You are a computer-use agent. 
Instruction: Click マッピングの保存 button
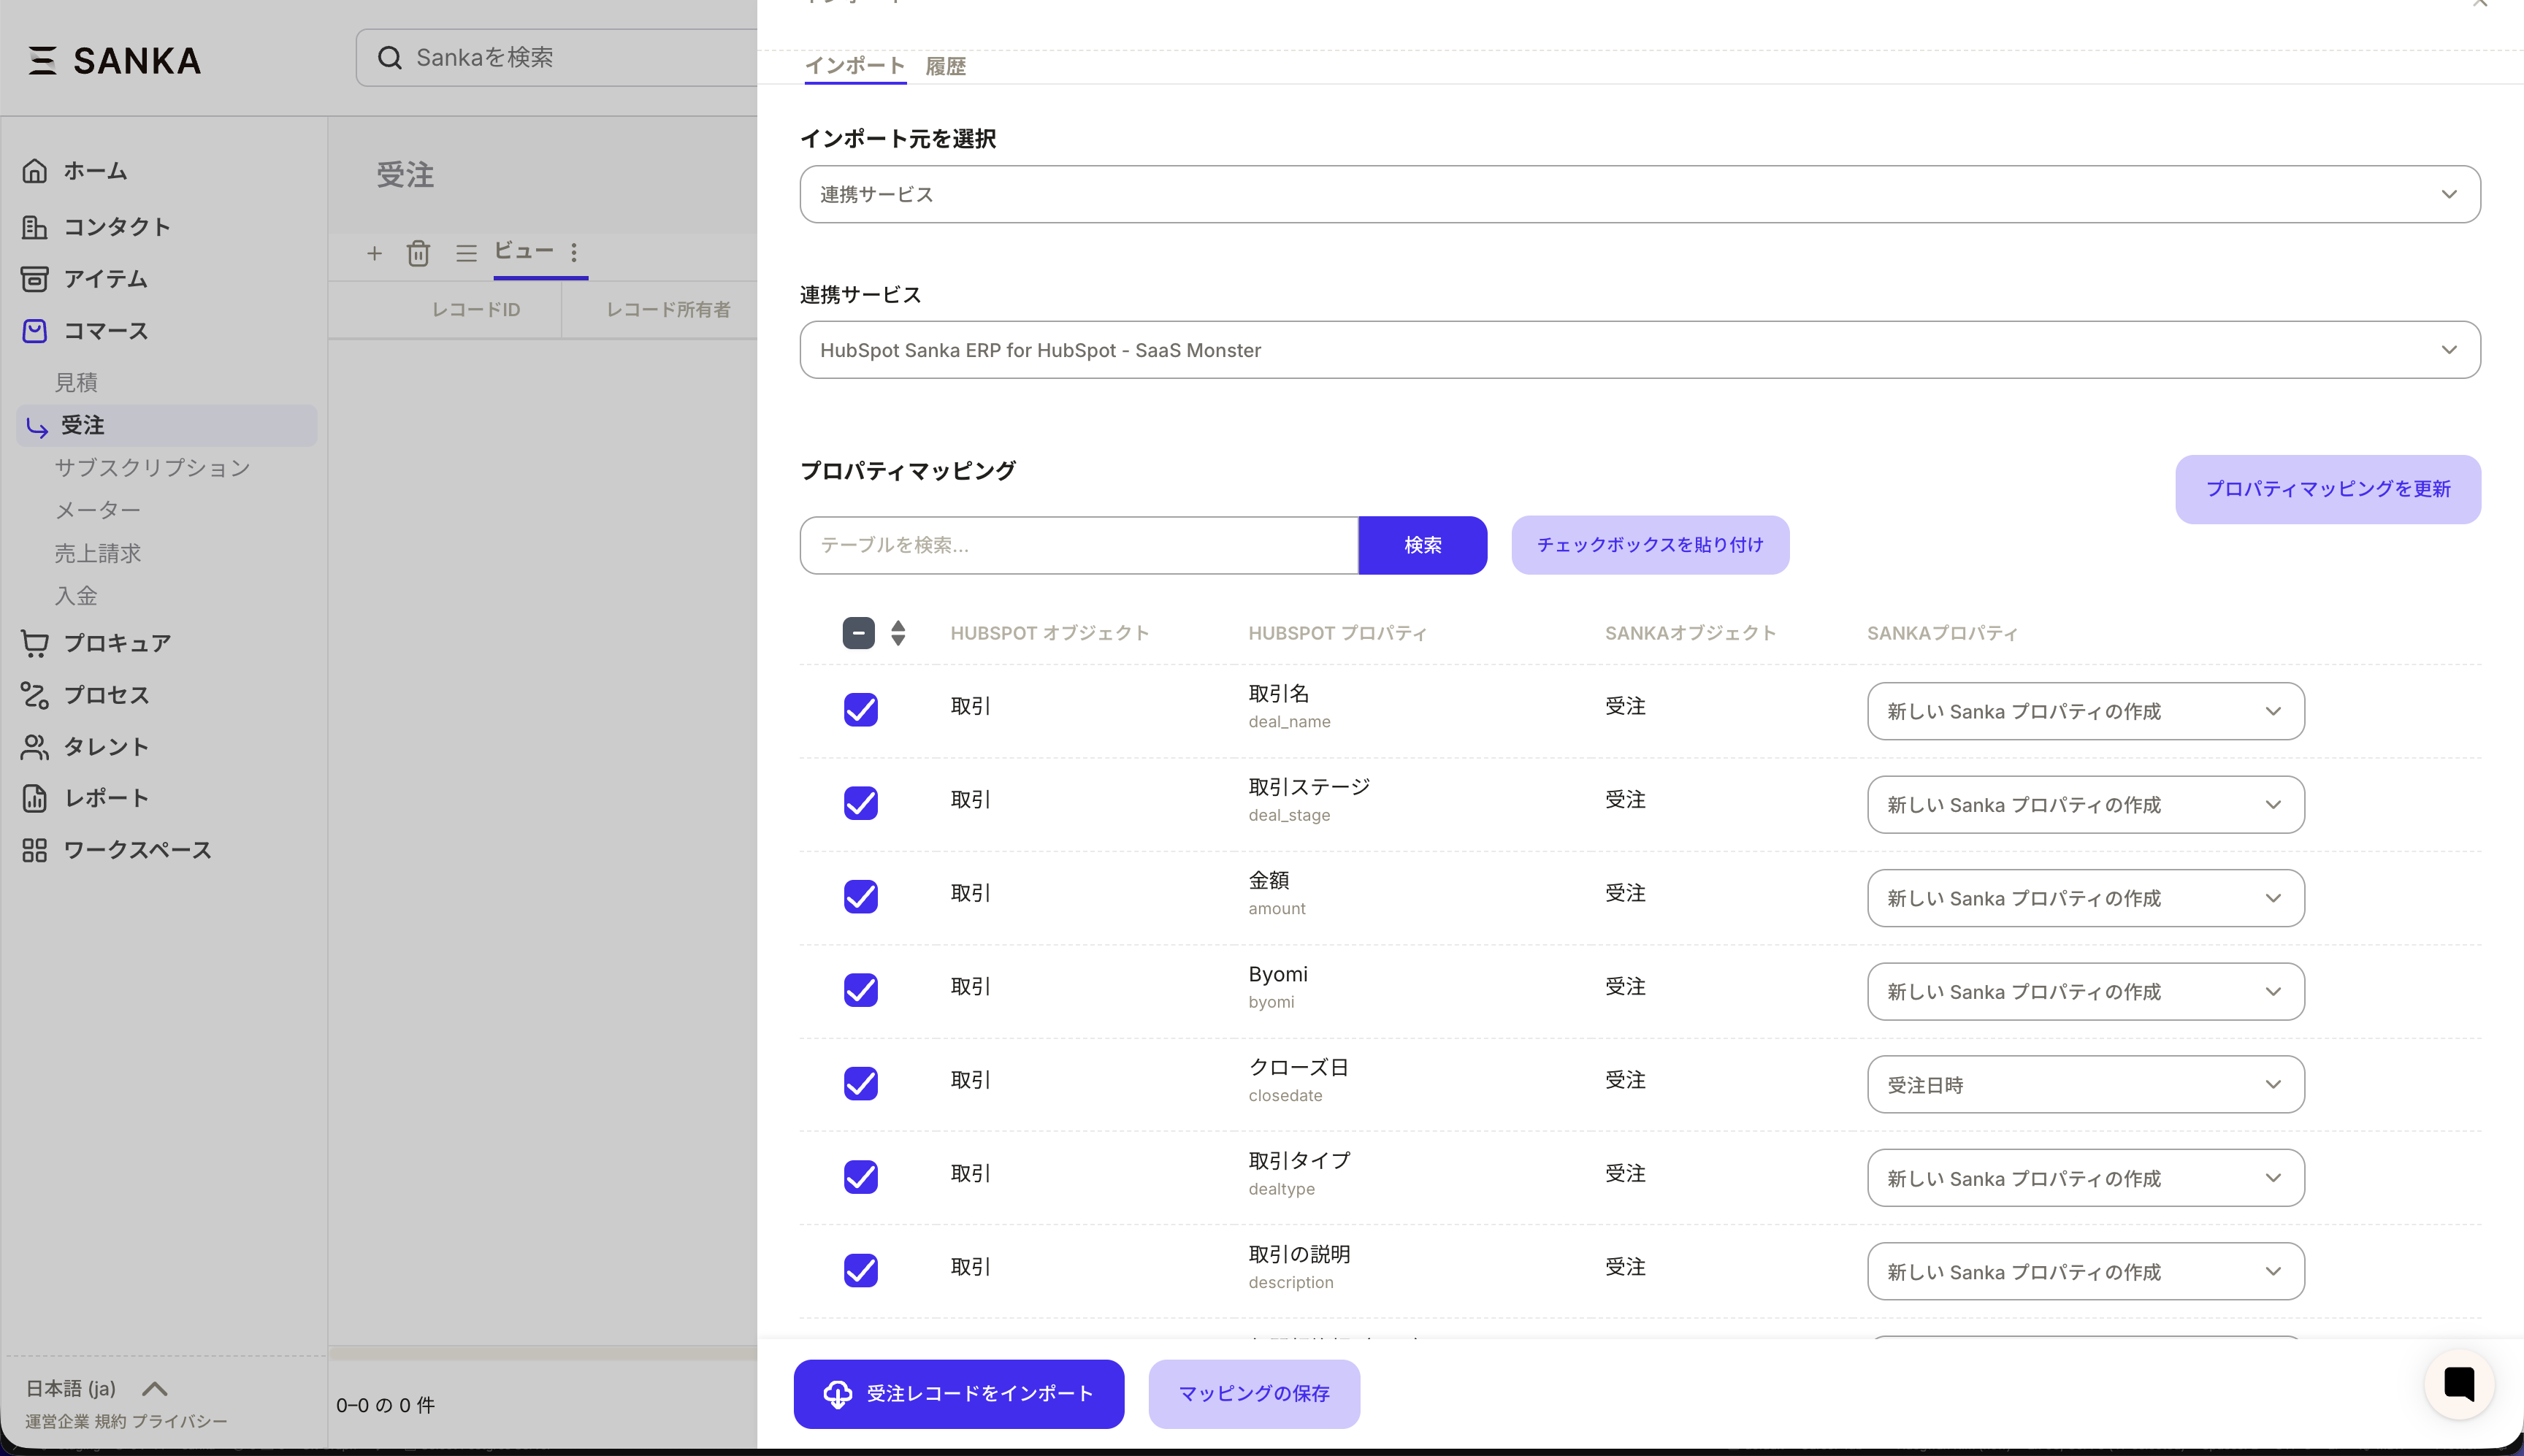pos(1253,1393)
